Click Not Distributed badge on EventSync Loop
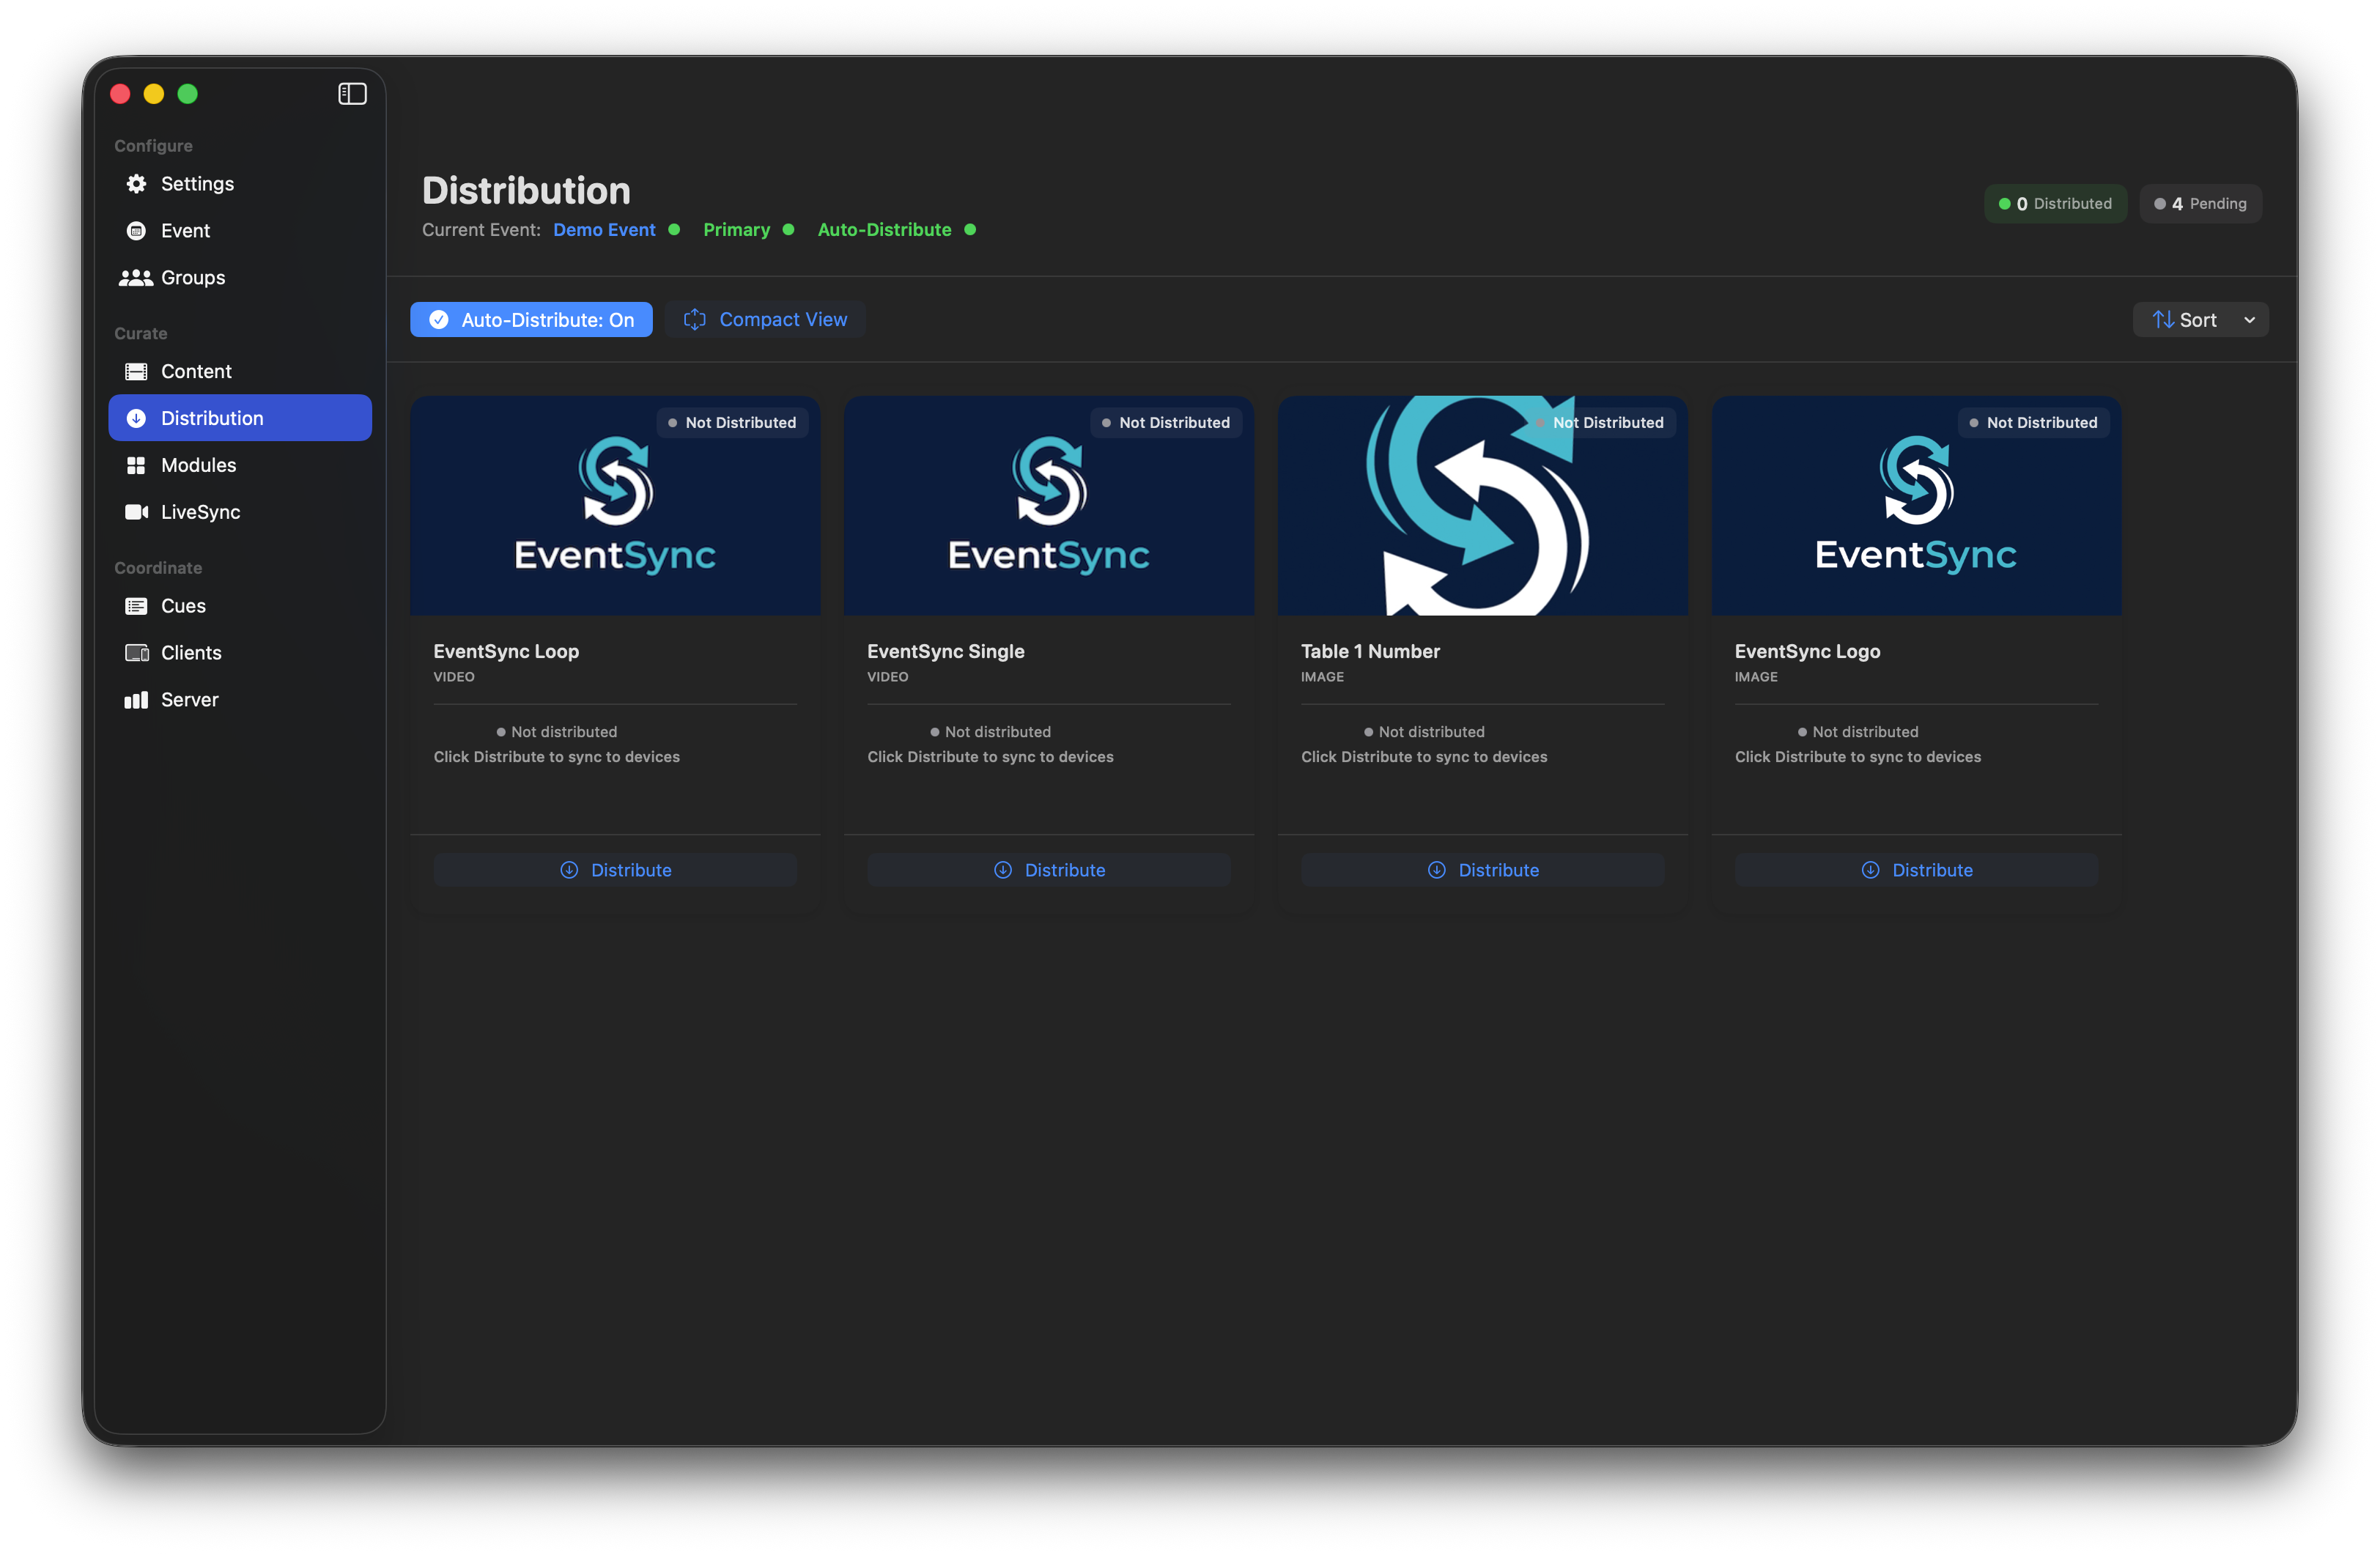This screenshot has width=2380, height=1555. 733,423
